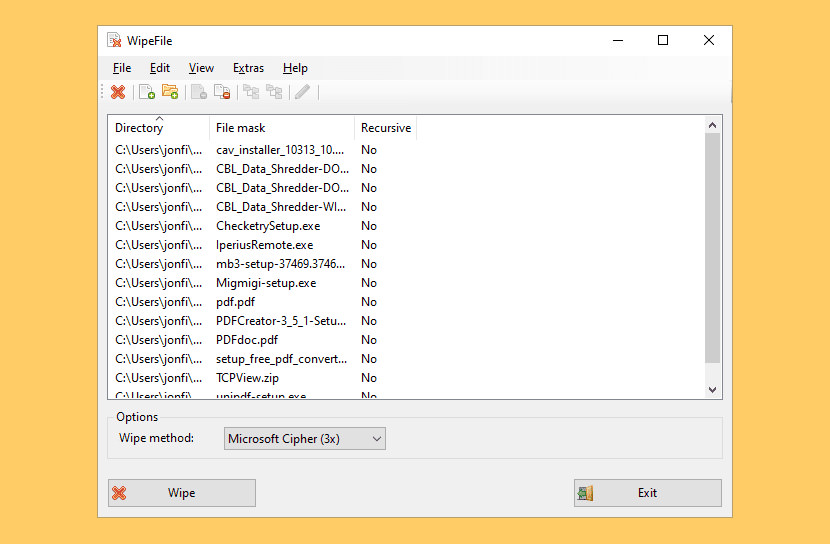Select the mb3-setup-37469.3746... entry

[x=281, y=264]
